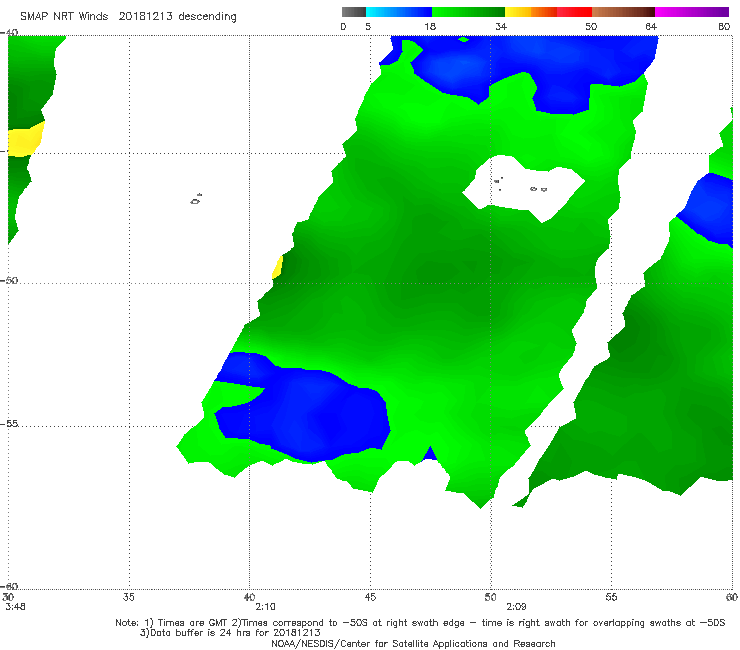Click the blue patch in the right-edge swath
This screenshot has width=740, height=650.
pos(708,210)
